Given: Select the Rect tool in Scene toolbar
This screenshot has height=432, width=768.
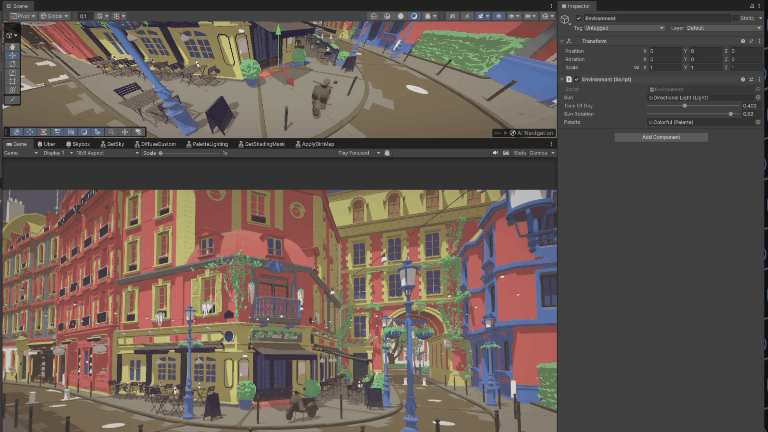Looking at the screenshot, I should [13, 82].
